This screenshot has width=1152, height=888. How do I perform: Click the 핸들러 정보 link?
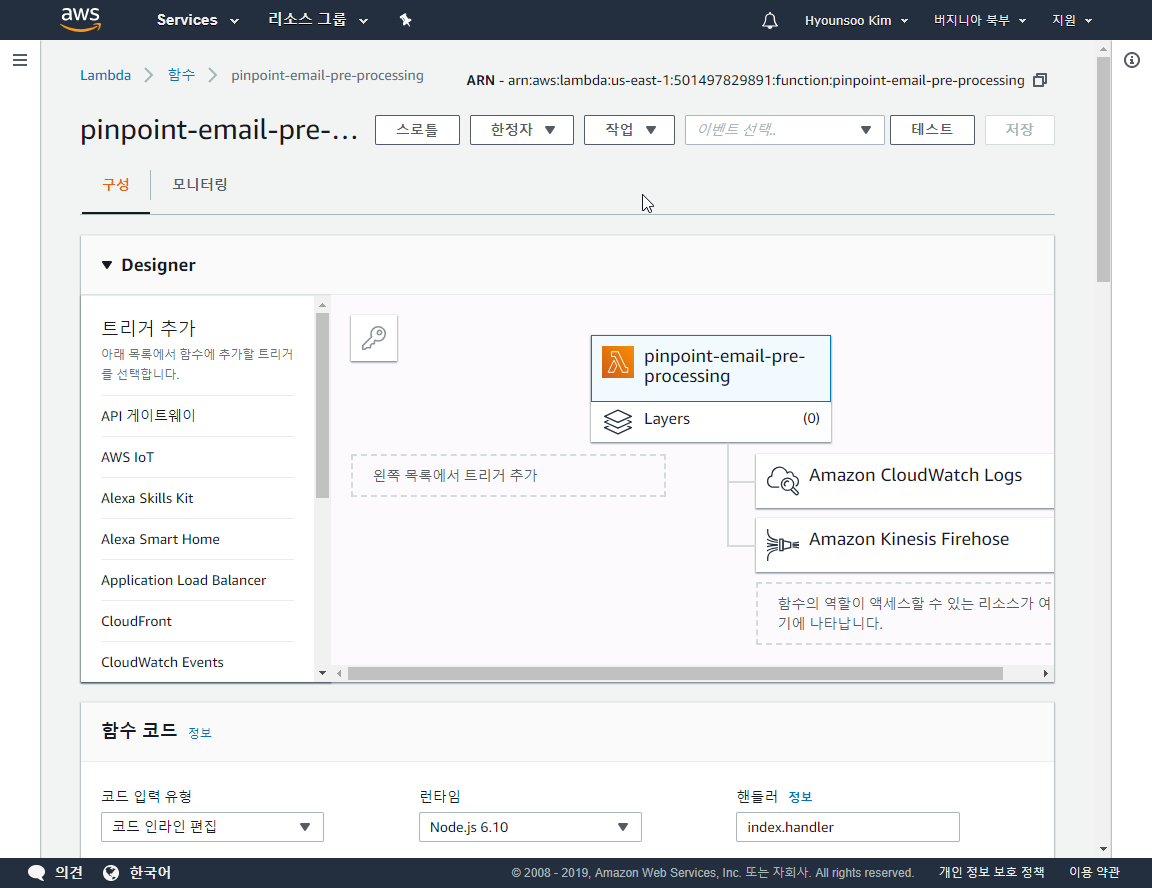coord(800,797)
